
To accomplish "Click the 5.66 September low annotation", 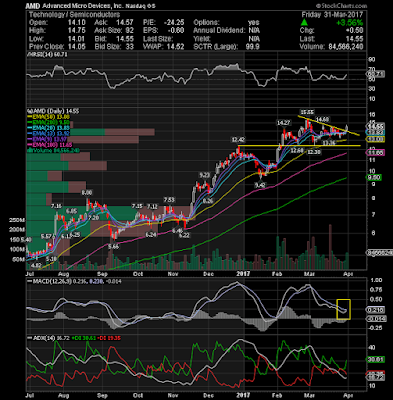I will click(x=114, y=247).
